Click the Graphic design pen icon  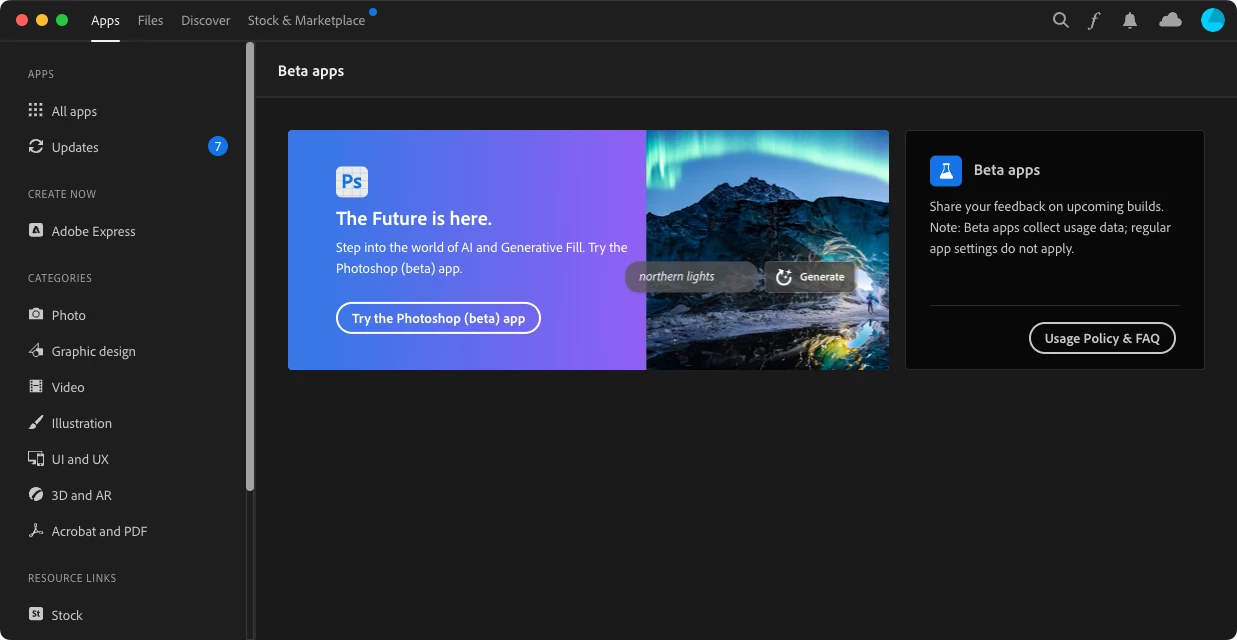click(x=36, y=350)
